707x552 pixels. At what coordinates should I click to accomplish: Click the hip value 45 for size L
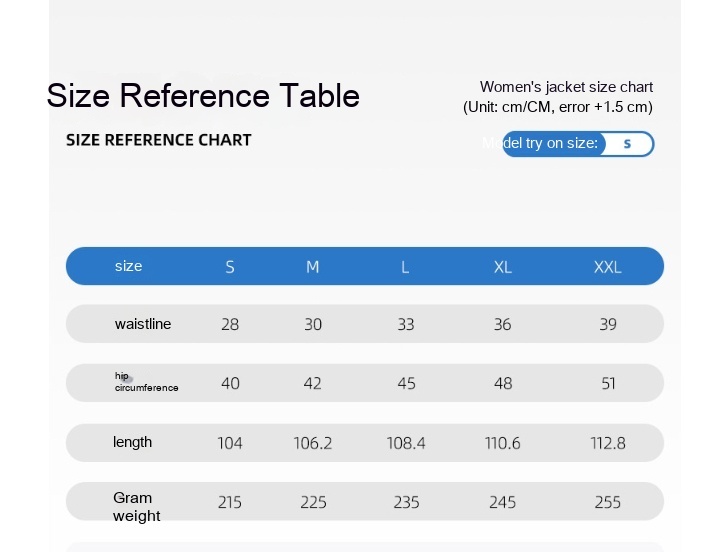[x=406, y=384]
